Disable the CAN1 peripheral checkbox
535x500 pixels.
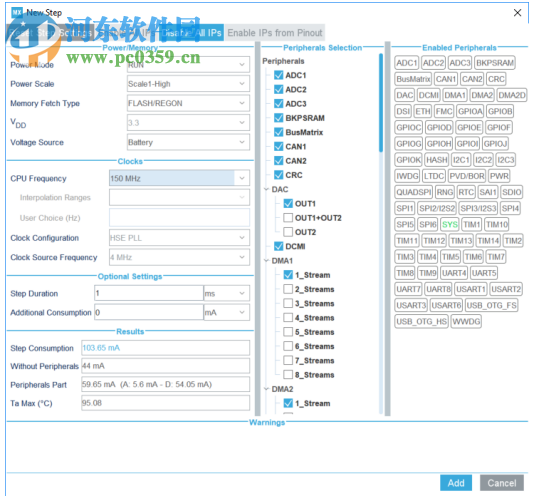click(x=278, y=146)
